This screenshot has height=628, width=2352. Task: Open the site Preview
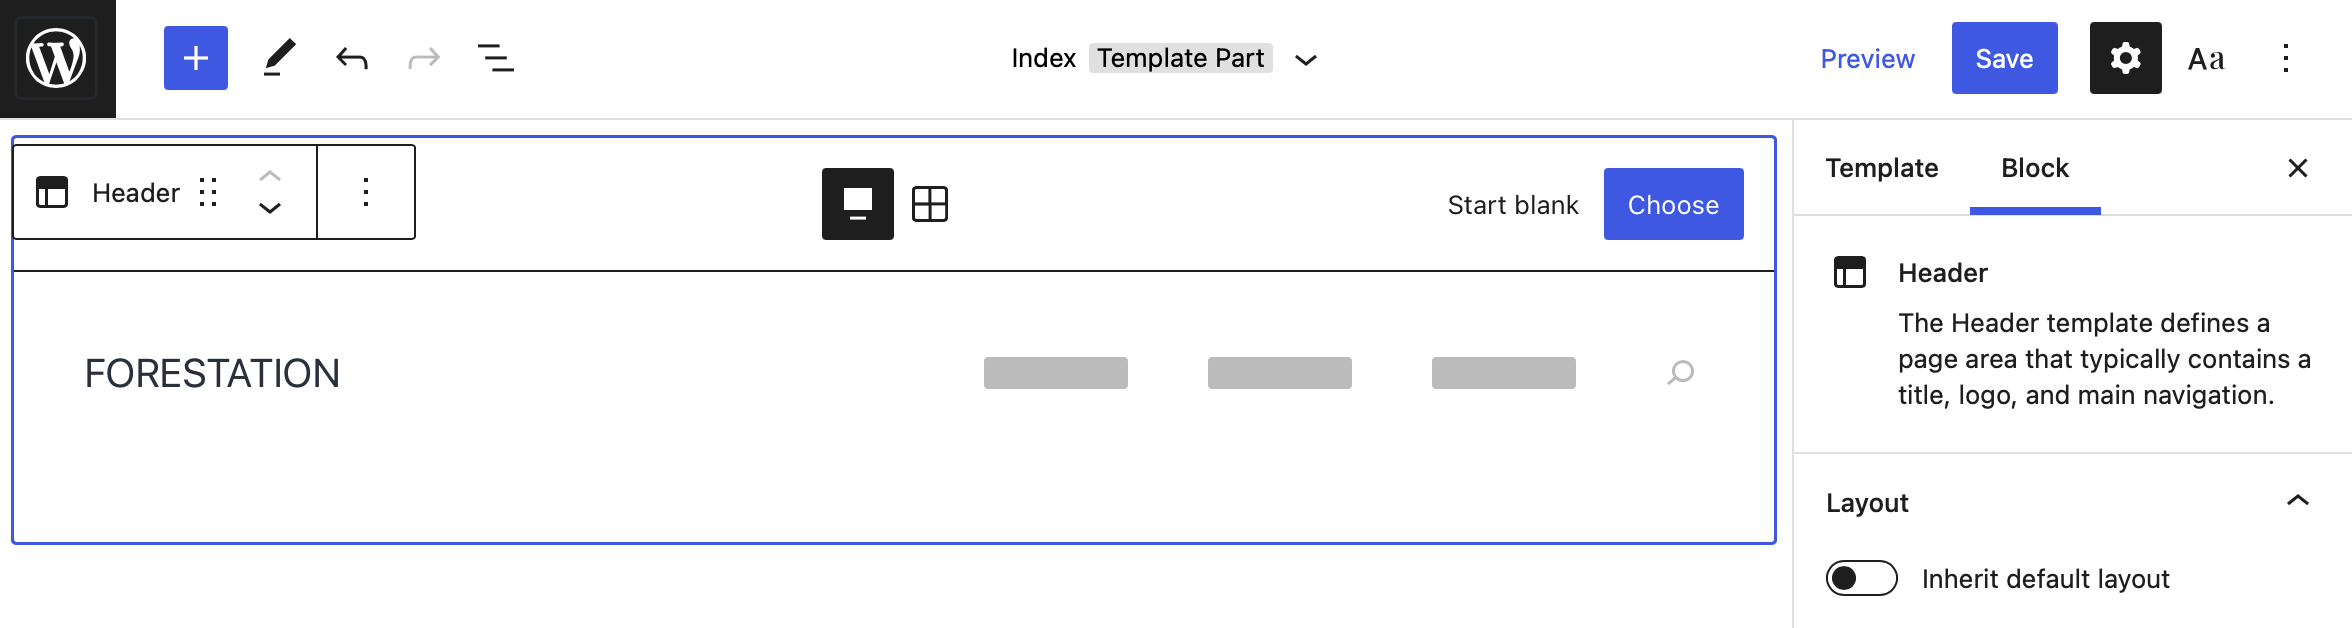point(1866,58)
